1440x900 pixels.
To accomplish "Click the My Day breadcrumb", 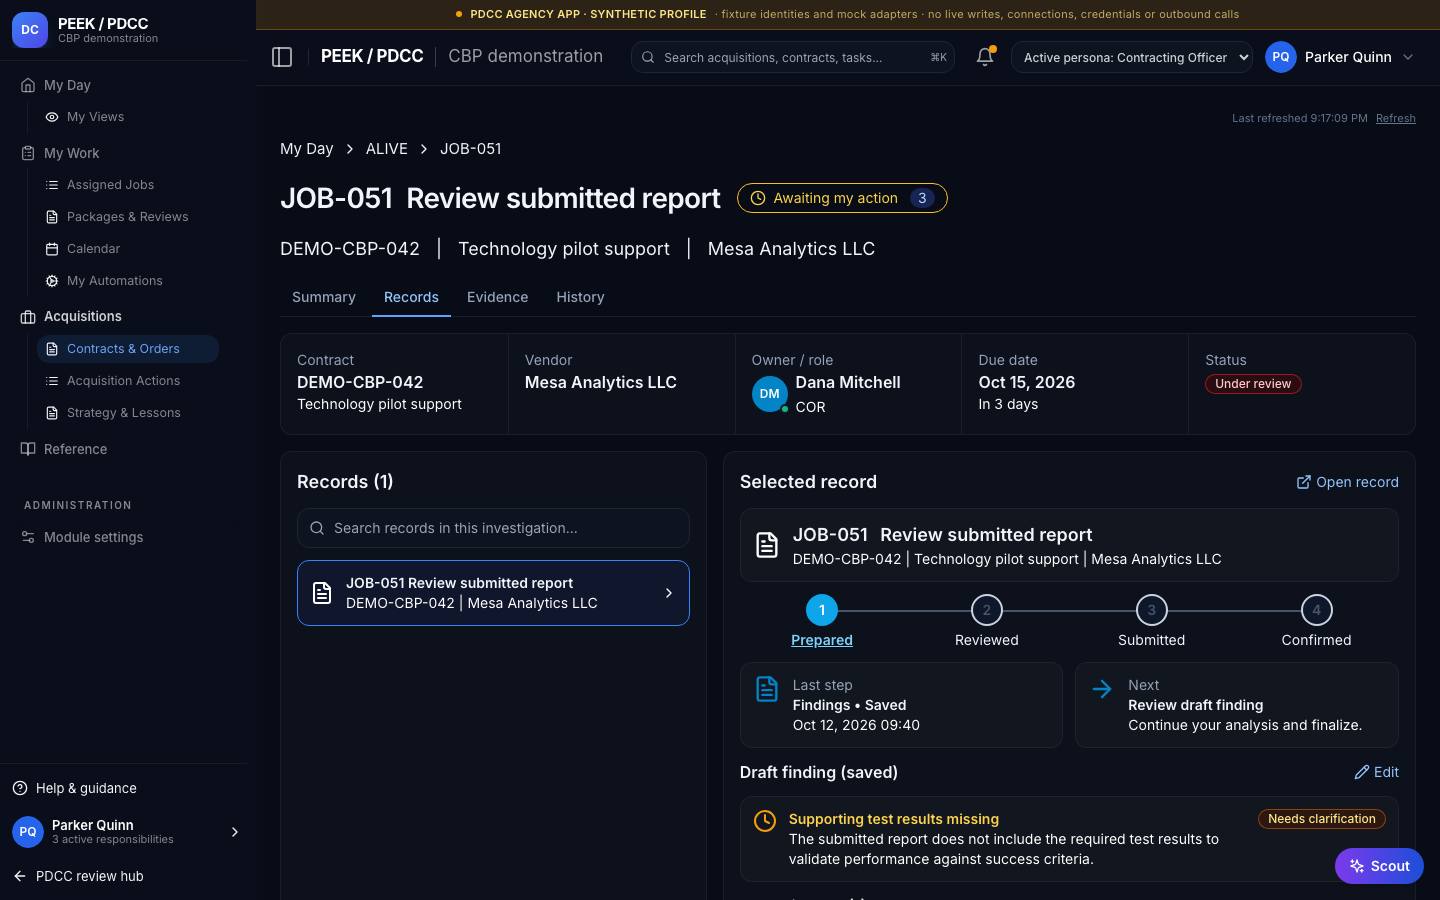I will pyautogui.click(x=306, y=148).
